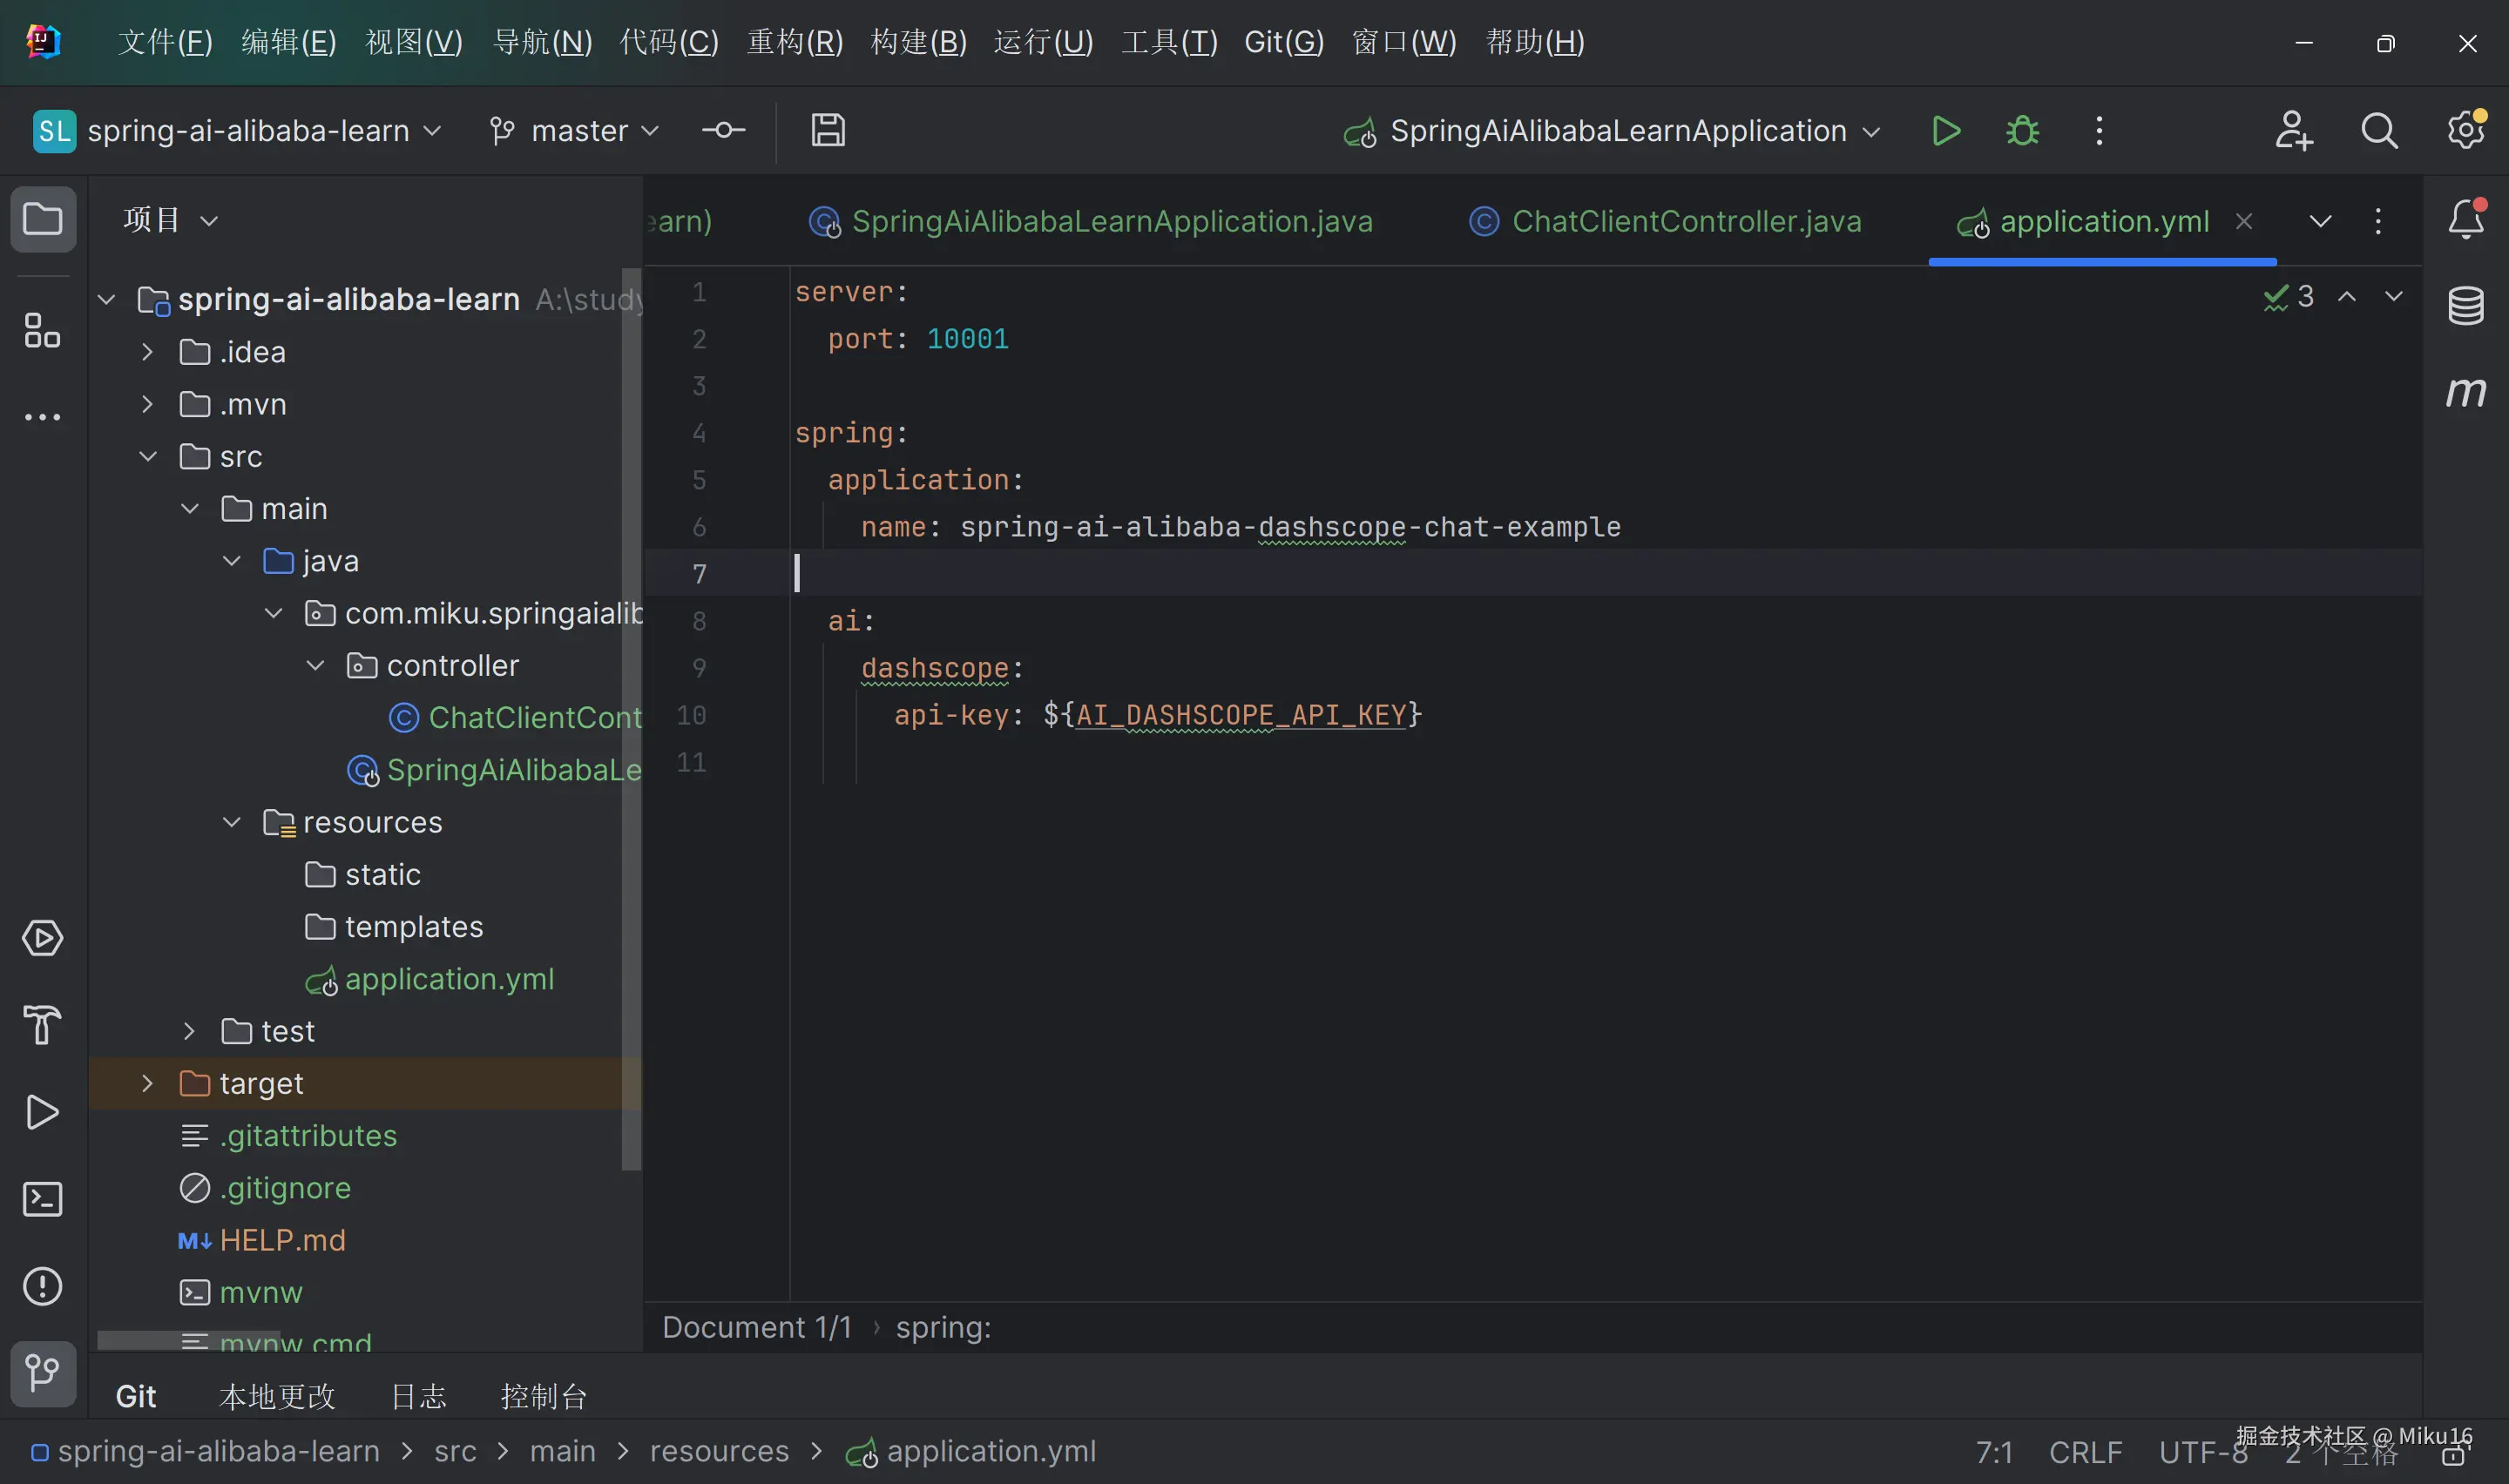
Task: Toggle the Project tool window folder icon
Action: click(x=42, y=219)
